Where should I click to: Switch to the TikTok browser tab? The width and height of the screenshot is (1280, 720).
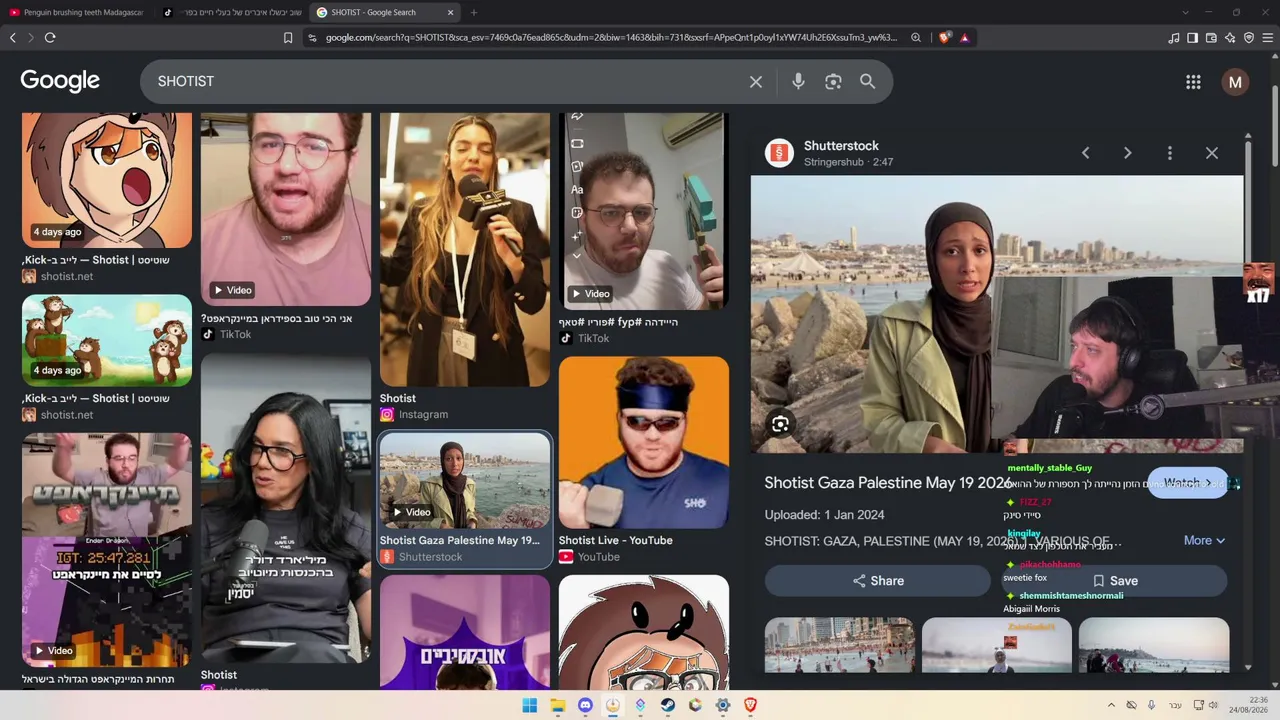233,13
